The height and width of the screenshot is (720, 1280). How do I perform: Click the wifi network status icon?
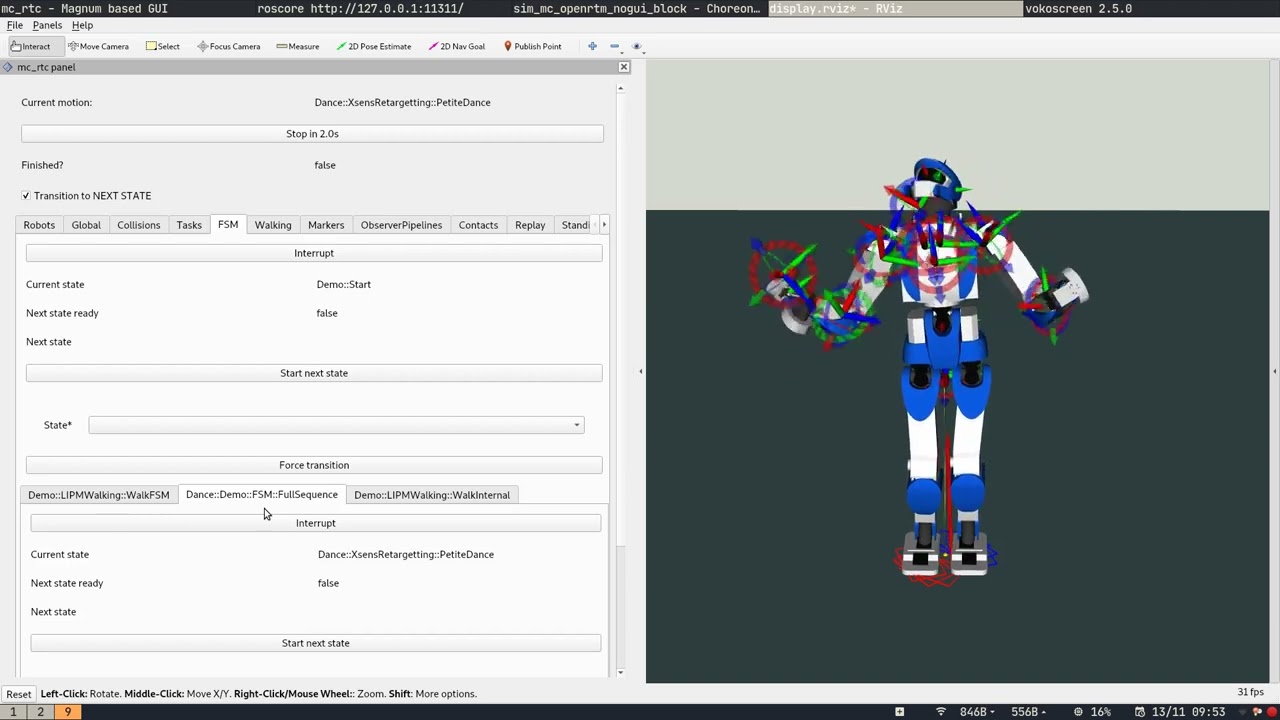pos(941,712)
